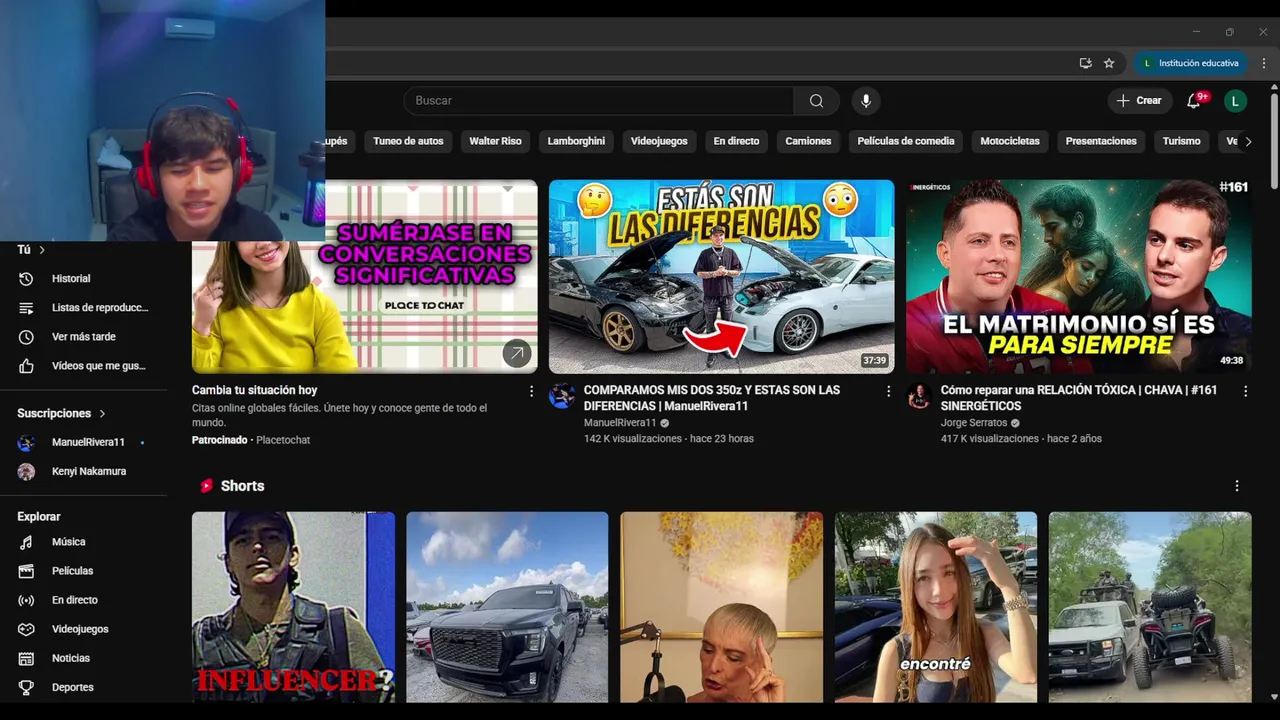The image size is (1280, 720).
Task: Open the short captioned encontré
Action: [x=936, y=607]
